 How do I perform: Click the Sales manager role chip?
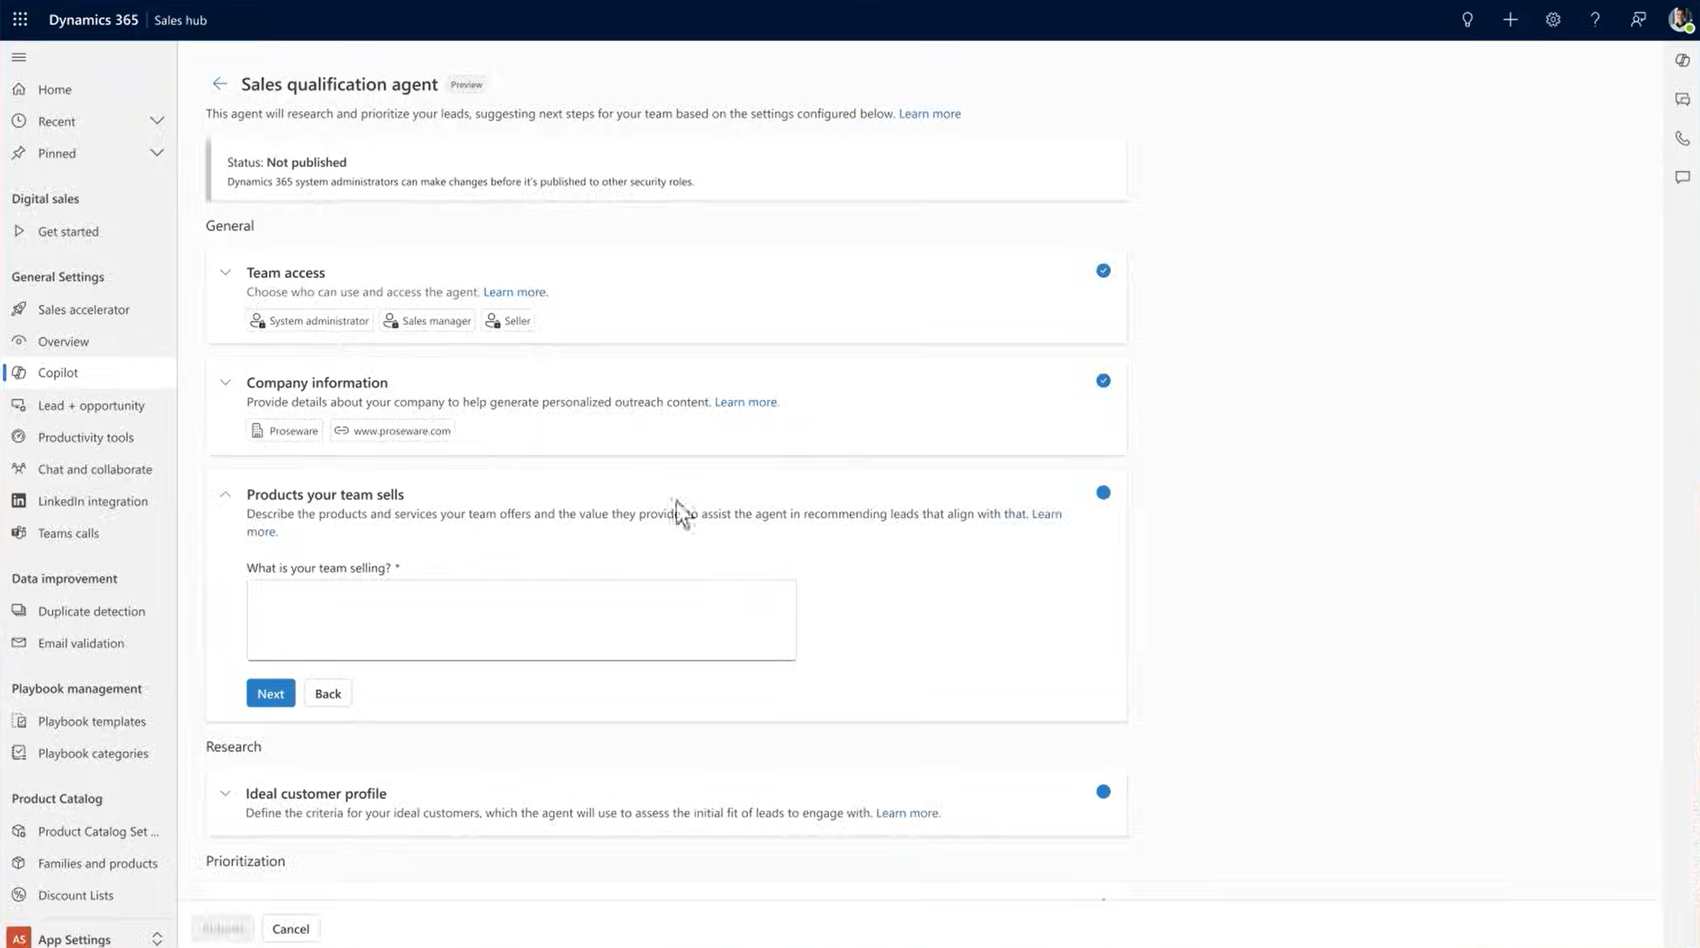427,321
